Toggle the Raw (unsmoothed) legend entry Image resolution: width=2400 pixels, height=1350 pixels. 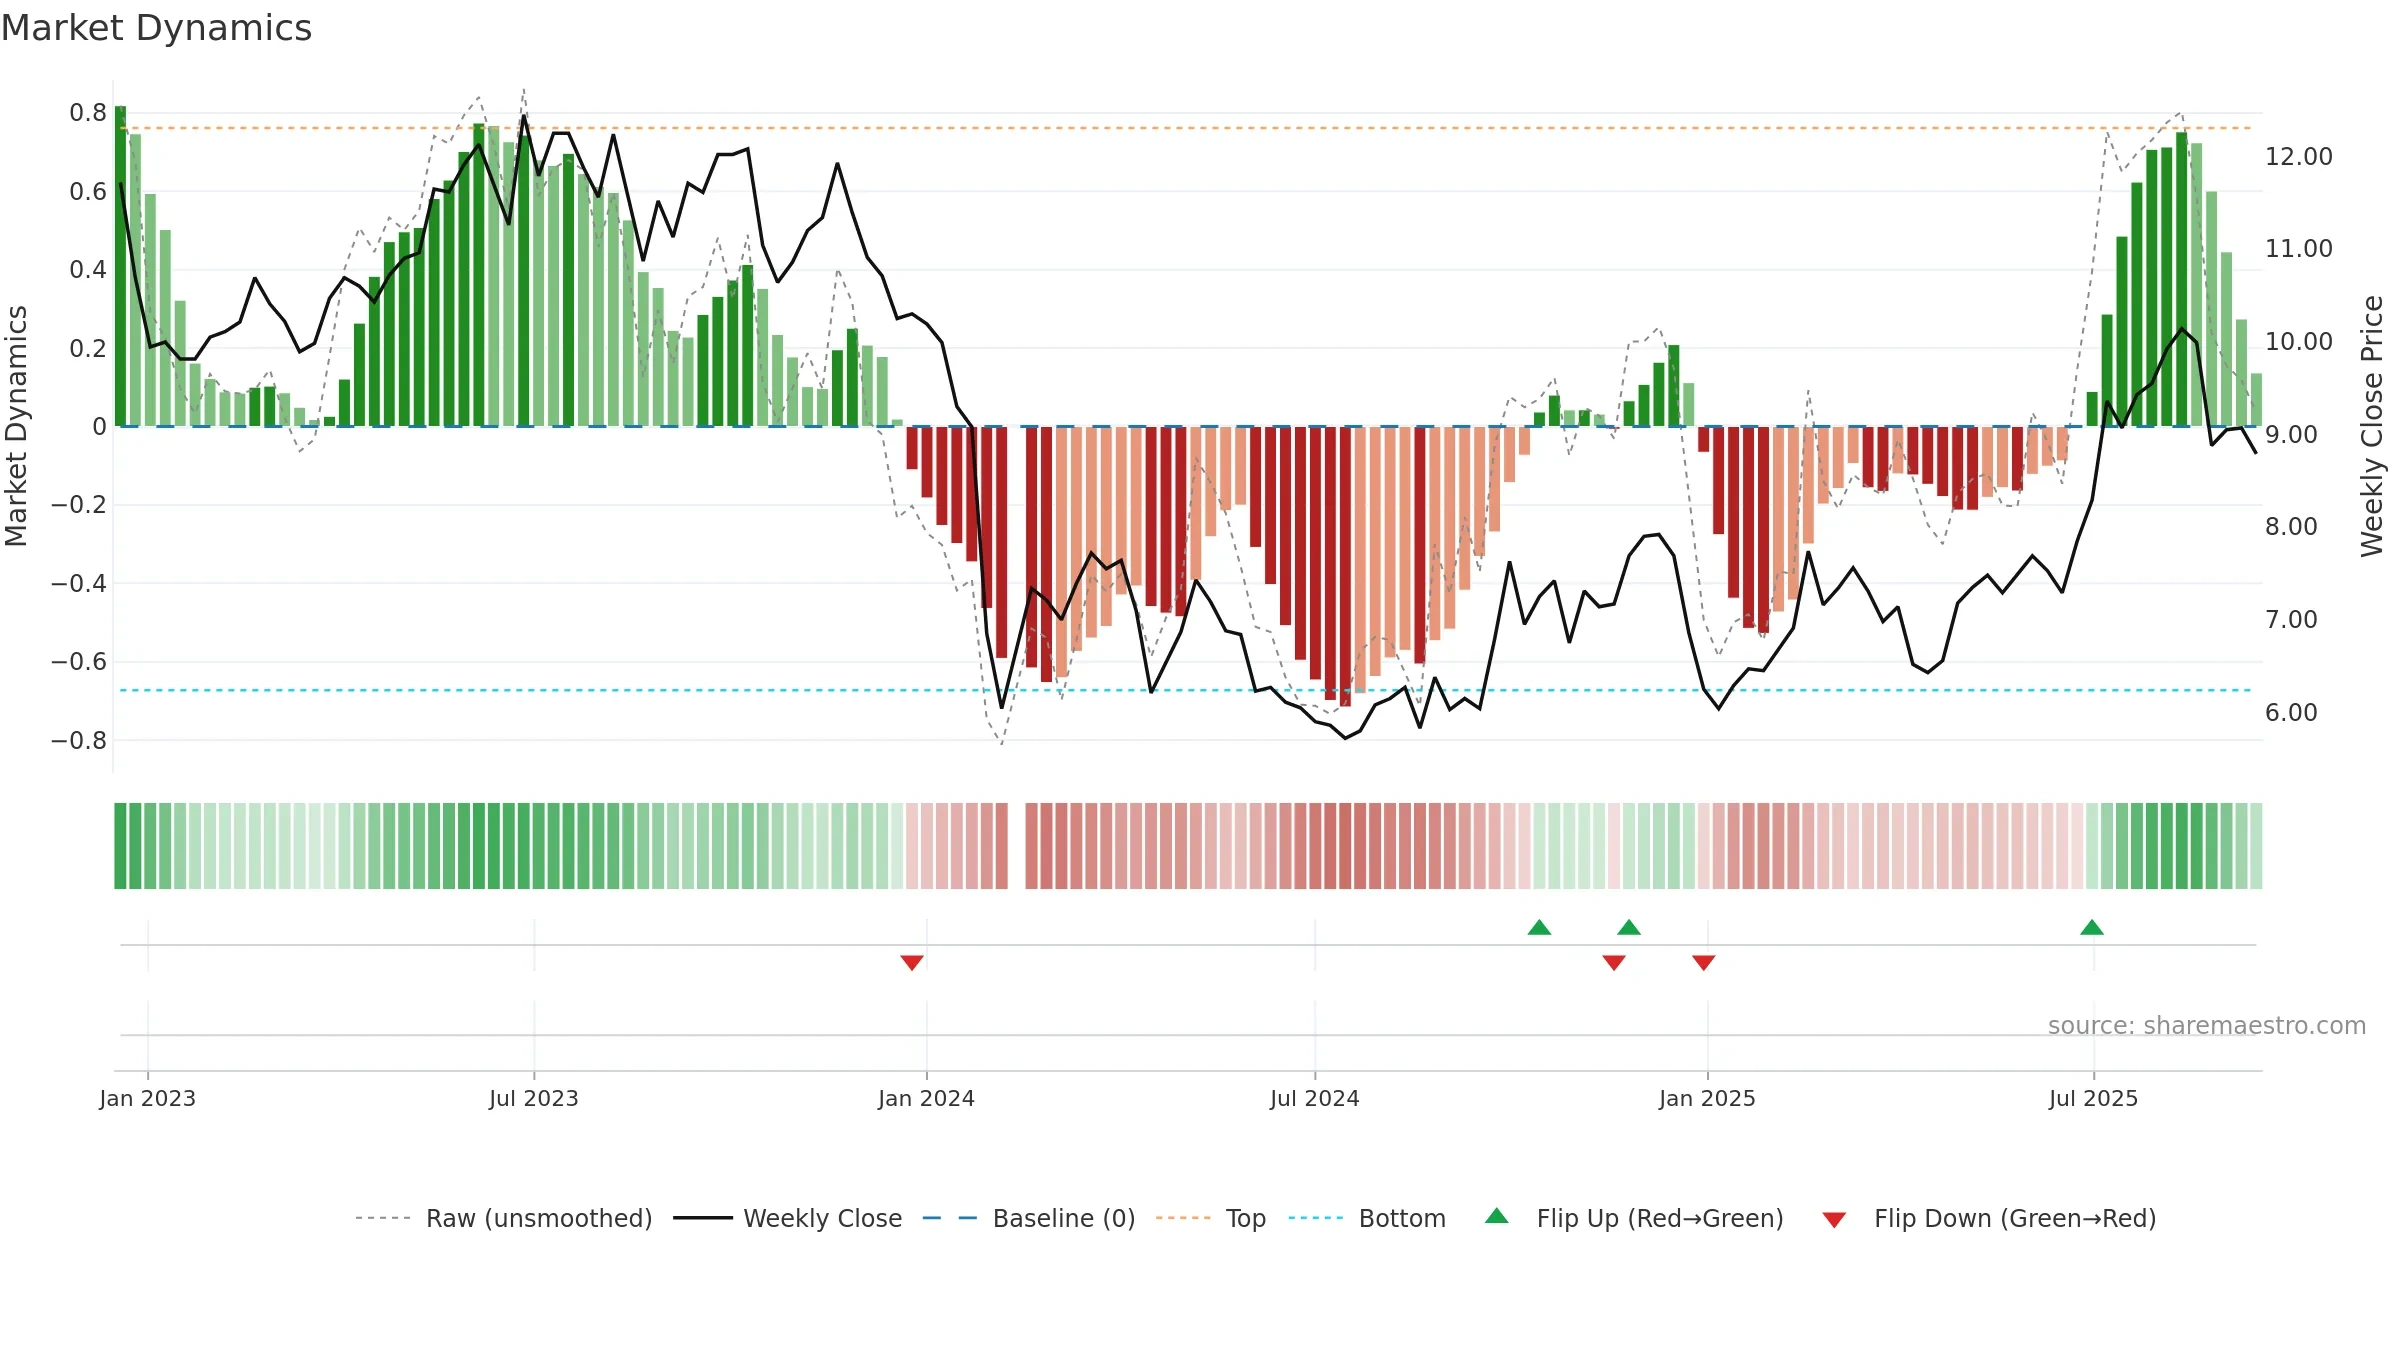click(x=503, y=1218)
